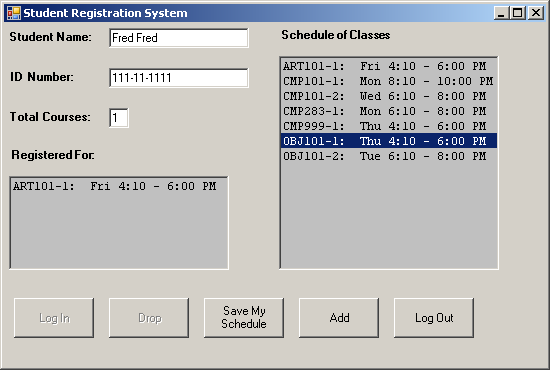Click the Total Courses field

click(119, 118)
